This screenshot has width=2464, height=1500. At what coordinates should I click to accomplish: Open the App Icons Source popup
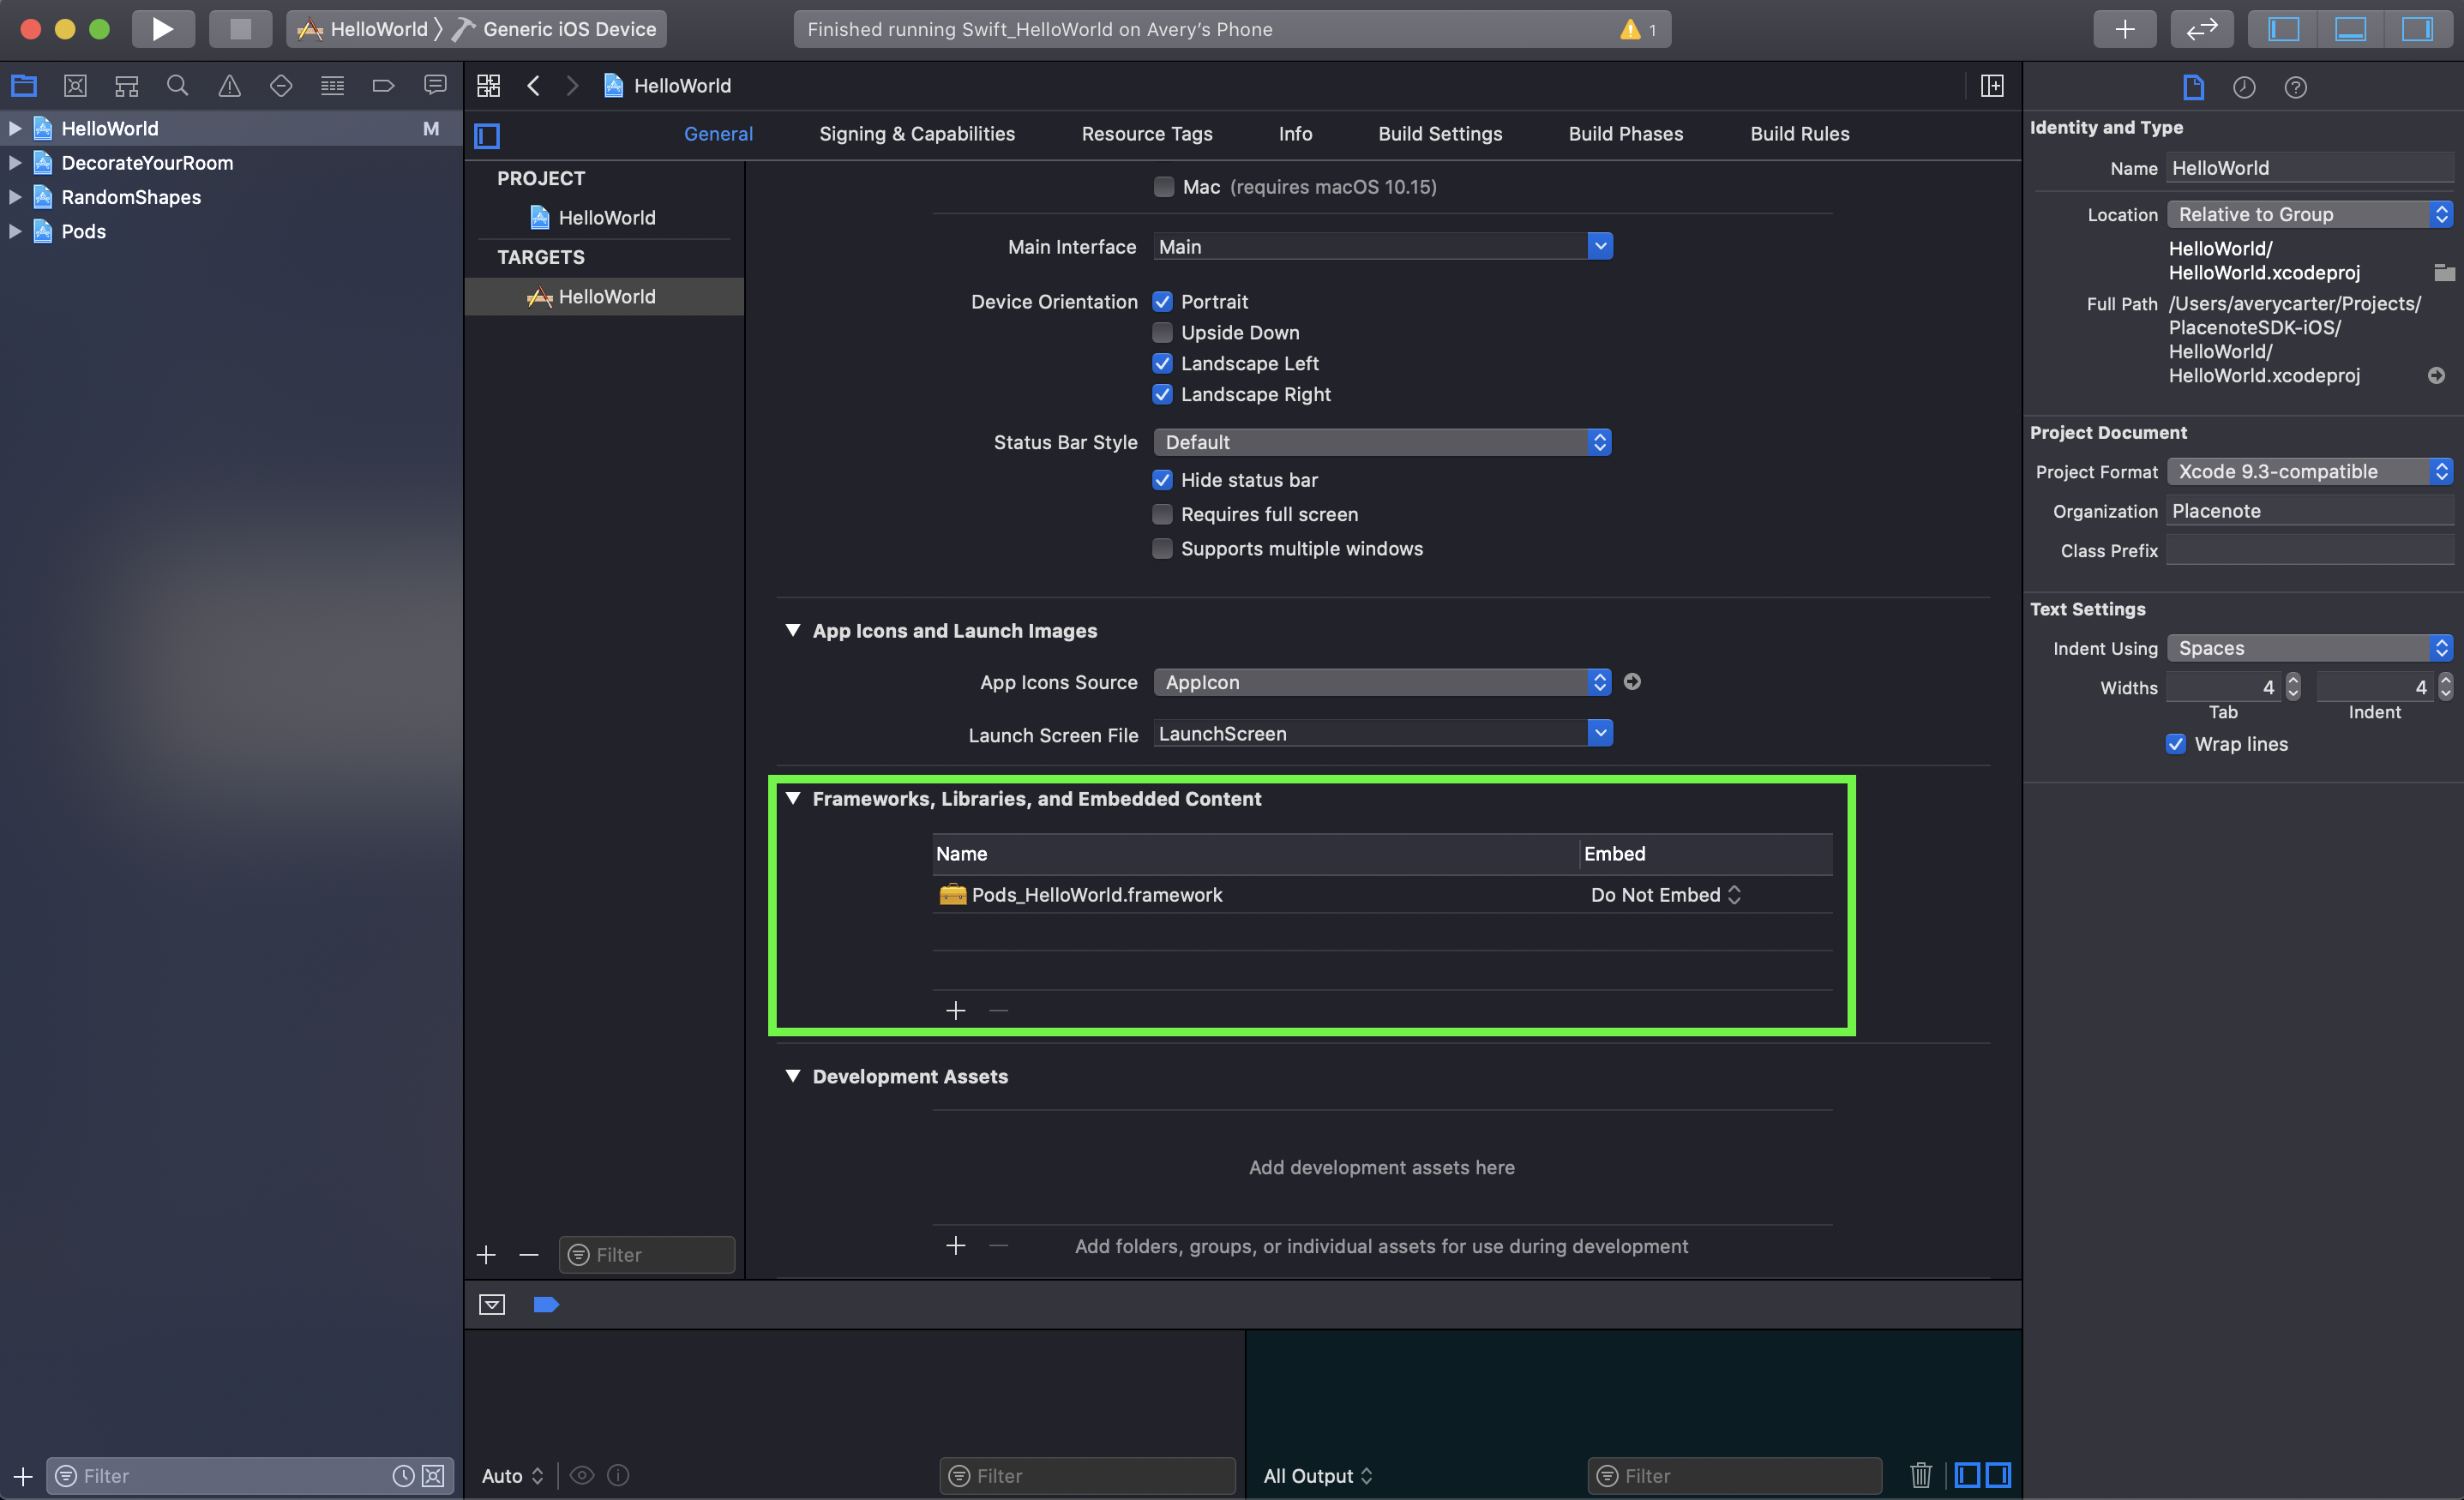point(1382,682)
